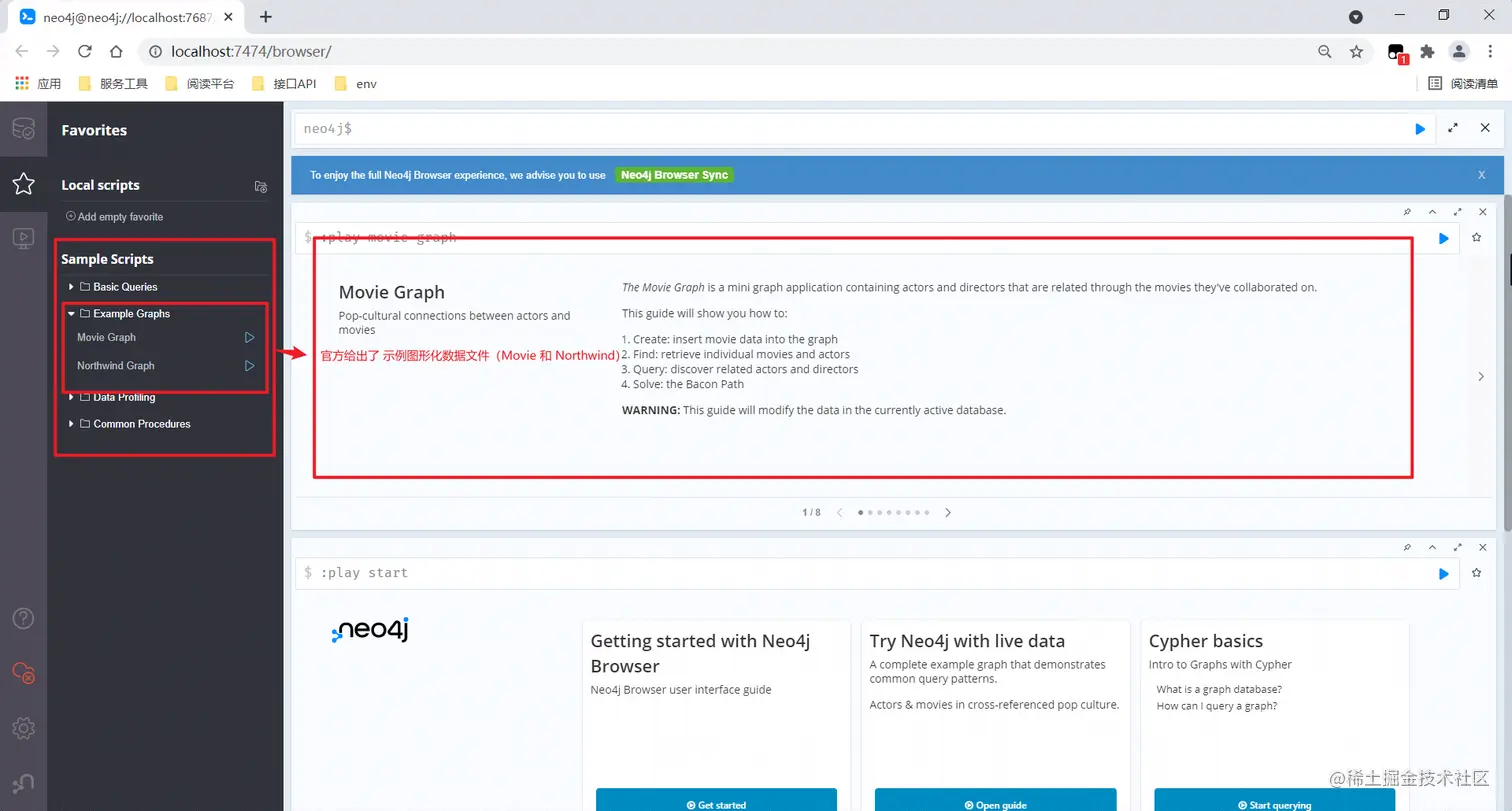Select the Movie Graph sample script
Viewport: 1512px width, 811px height.
(106, 338)
